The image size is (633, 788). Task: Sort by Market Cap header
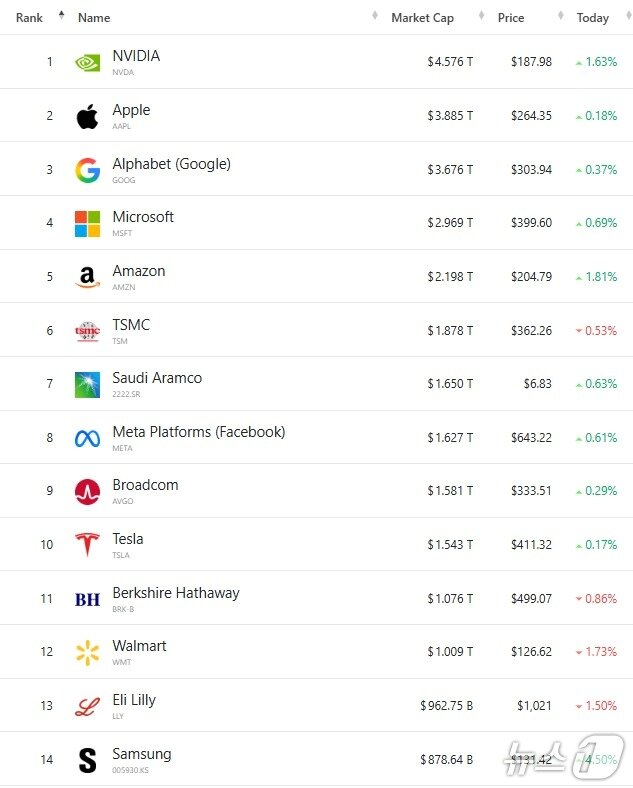click(423, 17)
